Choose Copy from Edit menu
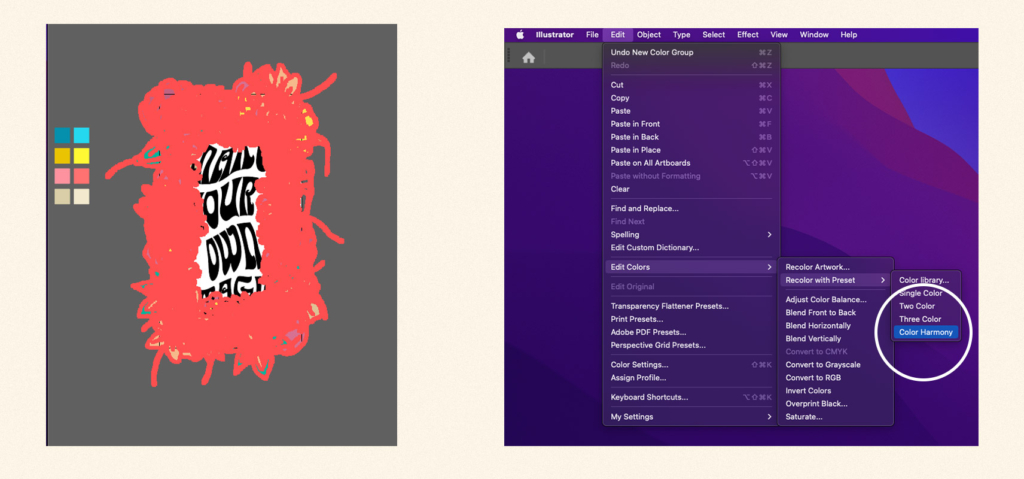The width and height of the screenshot is (1024, 479). tap(692, 98)
